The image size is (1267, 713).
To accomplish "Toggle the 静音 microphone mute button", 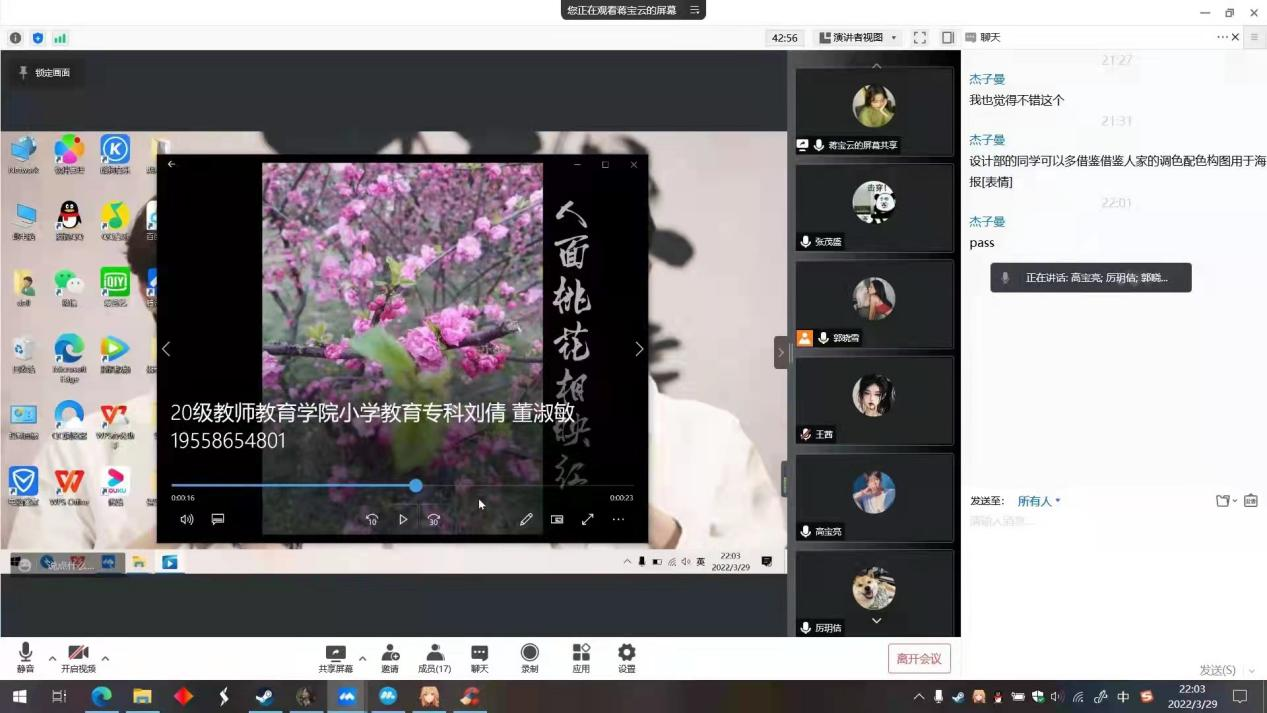I will tap(25, 657).
